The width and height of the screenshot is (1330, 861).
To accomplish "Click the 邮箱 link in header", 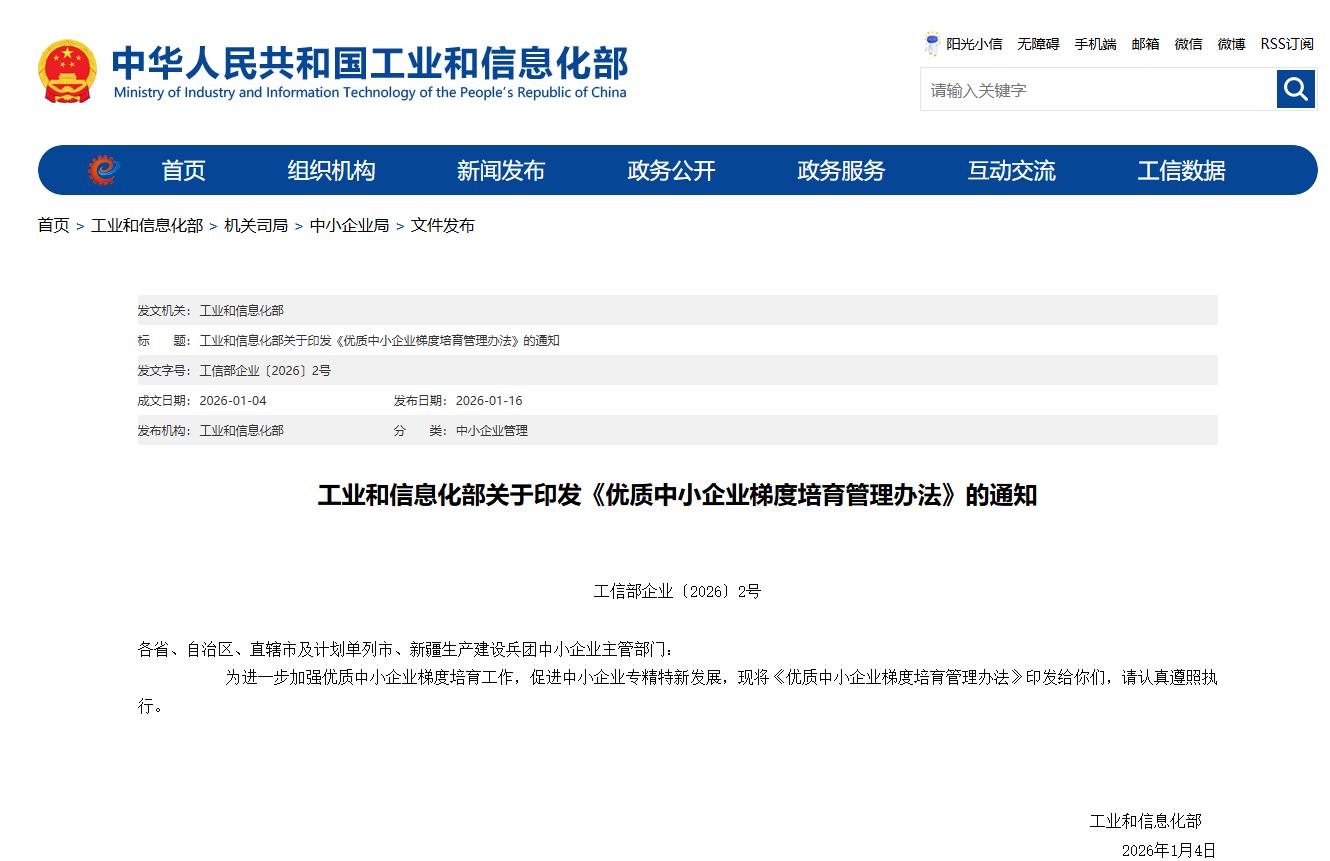I will pos(1145,44).
